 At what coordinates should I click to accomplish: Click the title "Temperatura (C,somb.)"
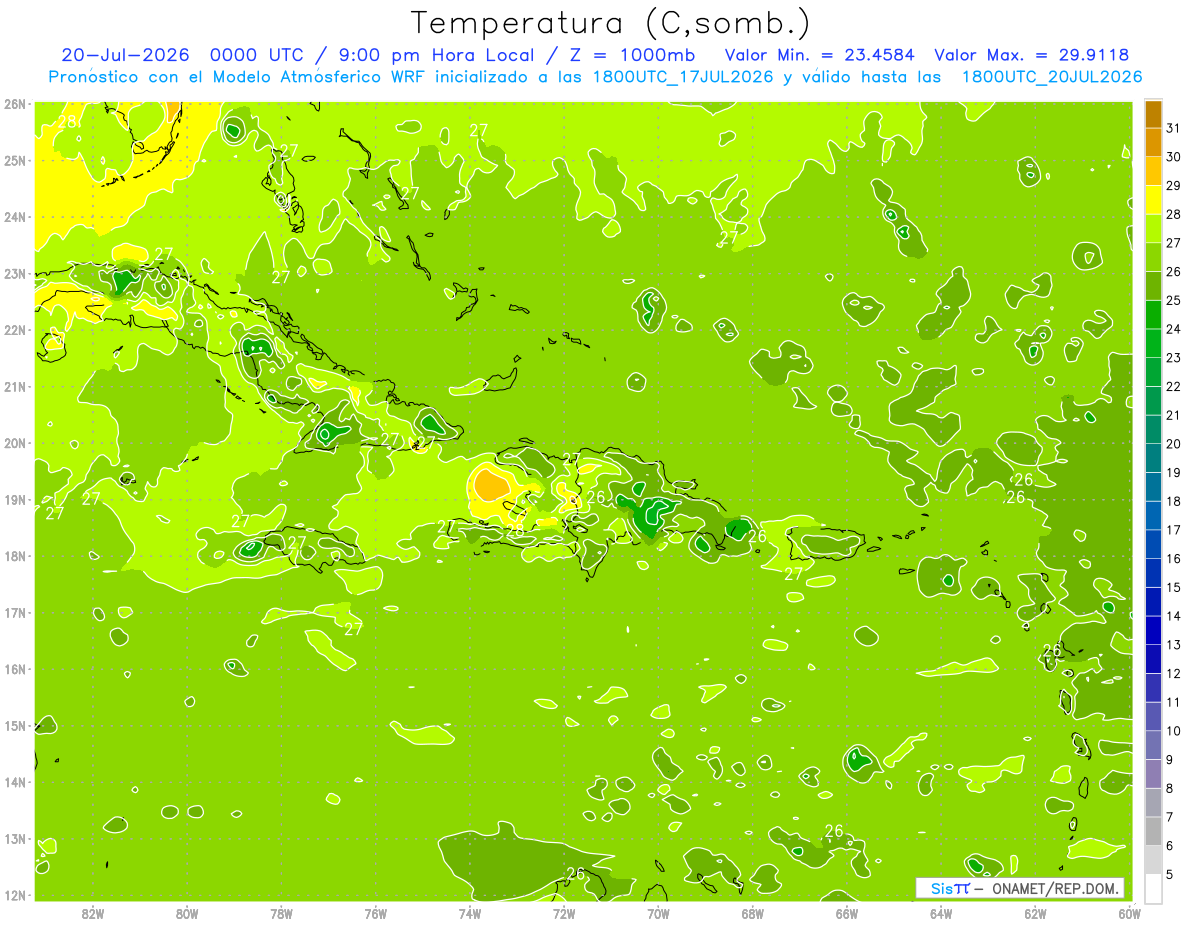pos(611,23)
